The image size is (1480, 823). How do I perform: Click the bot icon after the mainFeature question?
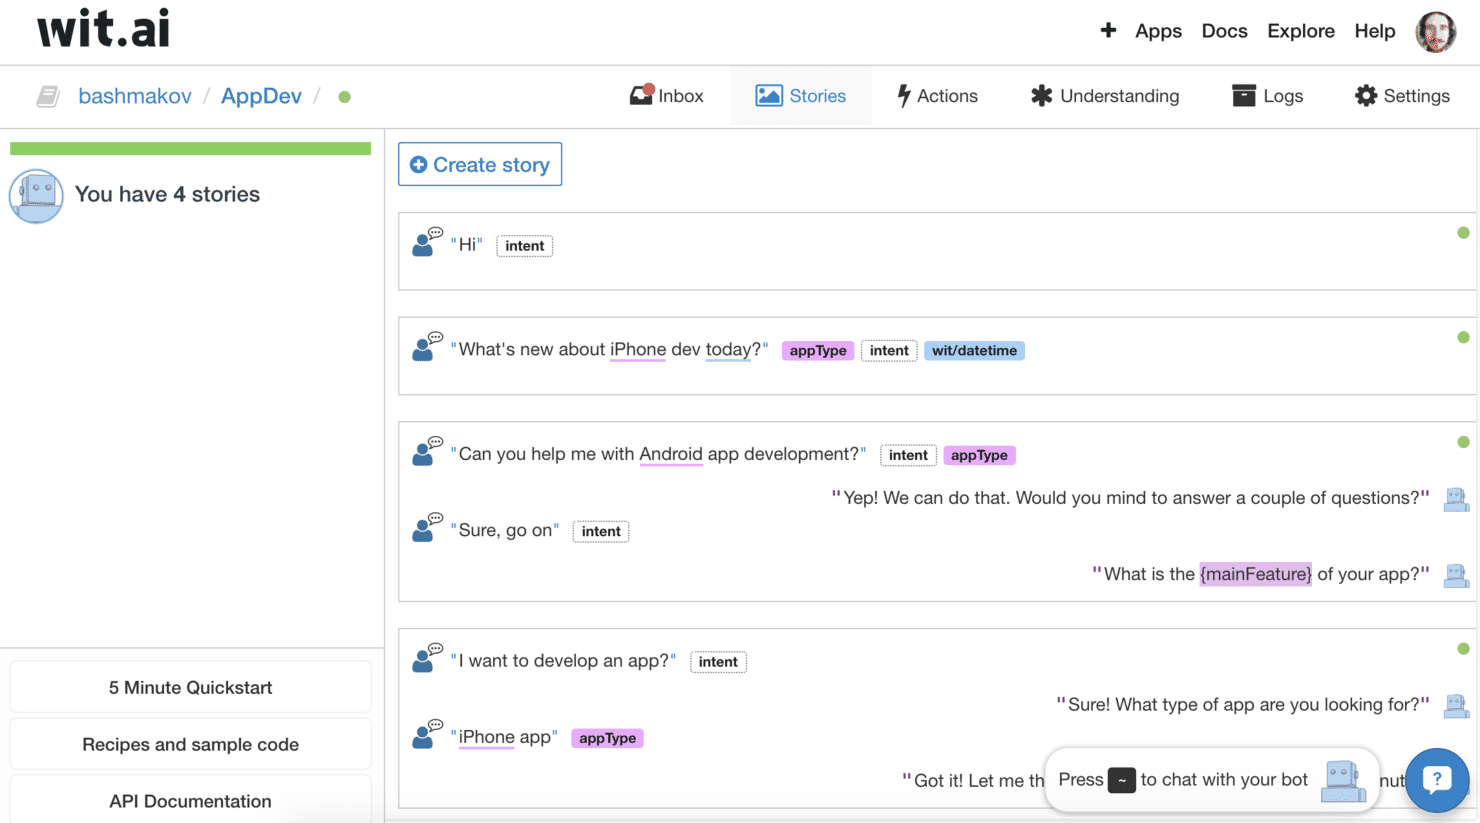(x=1456, y=575)
